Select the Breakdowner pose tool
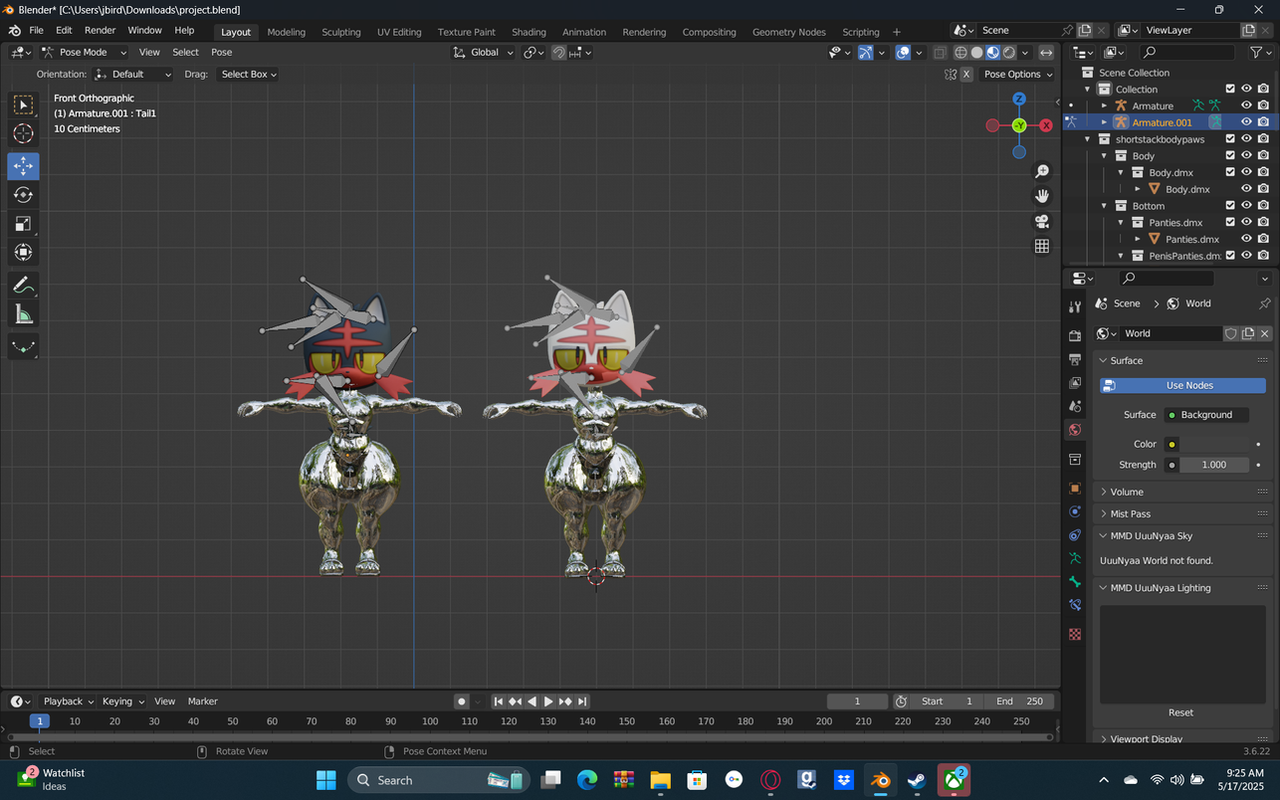Image resolution: width=1280 pixels, height=800 pixels. click(x=23, y=347)
